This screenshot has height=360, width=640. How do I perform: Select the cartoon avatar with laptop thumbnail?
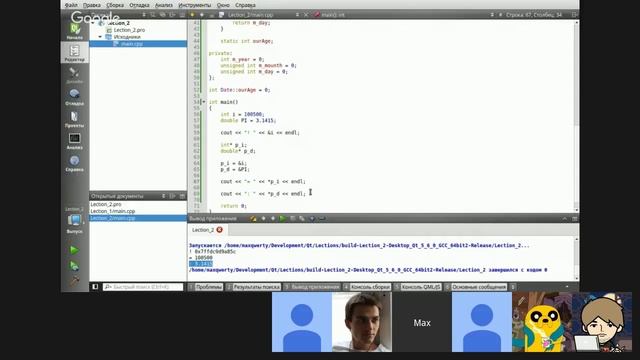tap(602, 322)
